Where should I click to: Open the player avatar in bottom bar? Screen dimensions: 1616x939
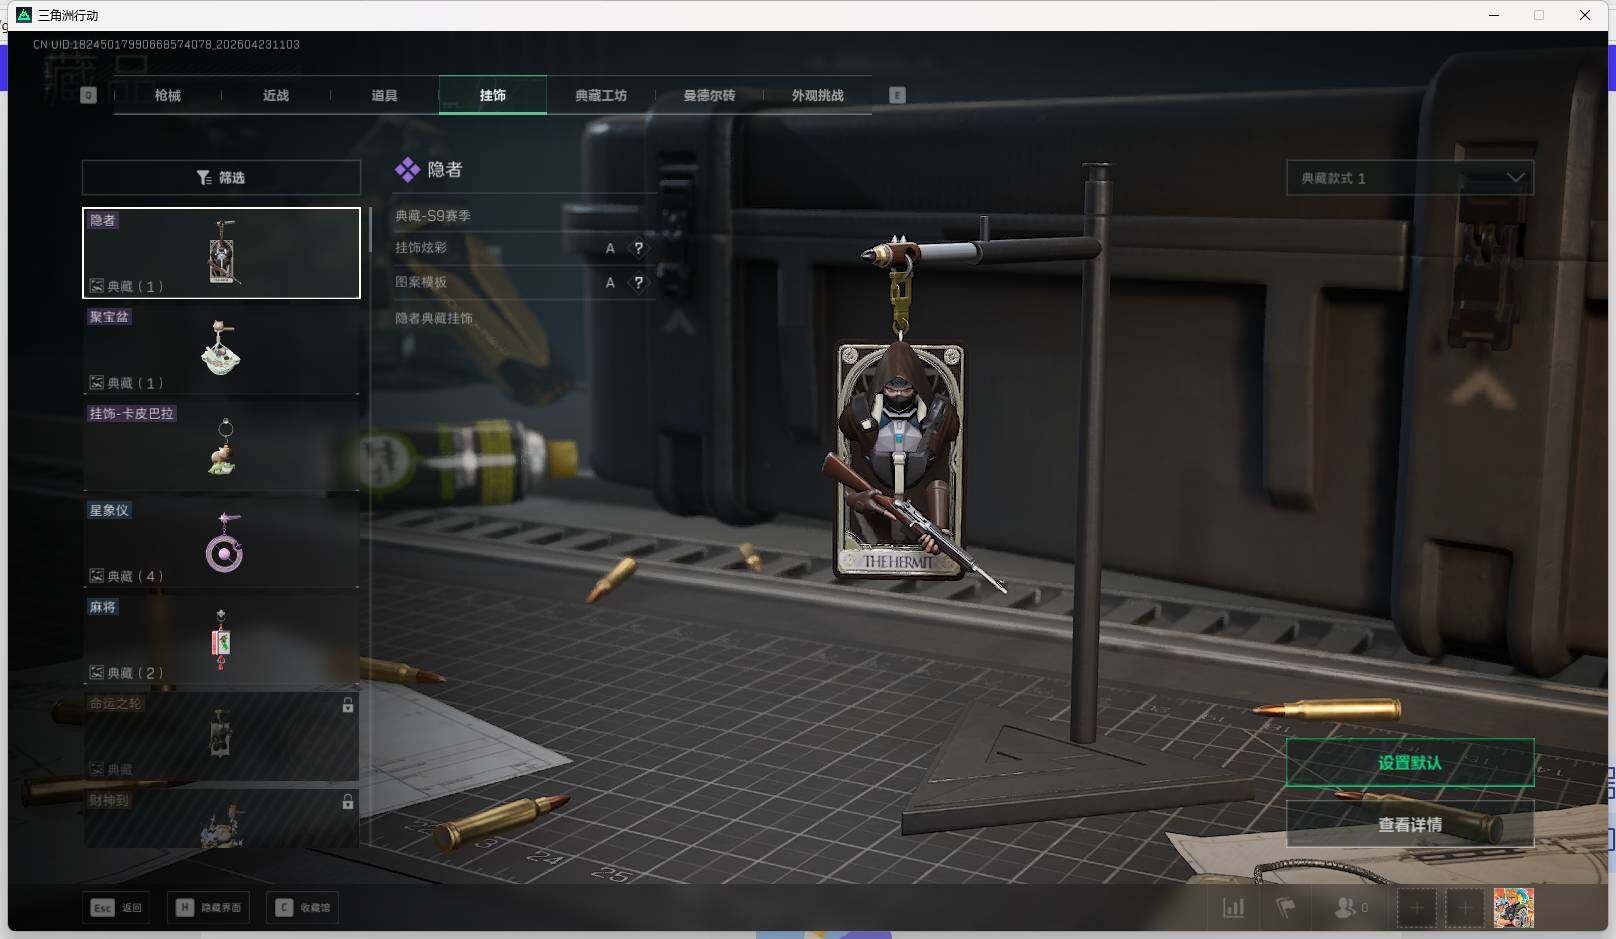click(x=1514, y=908)
